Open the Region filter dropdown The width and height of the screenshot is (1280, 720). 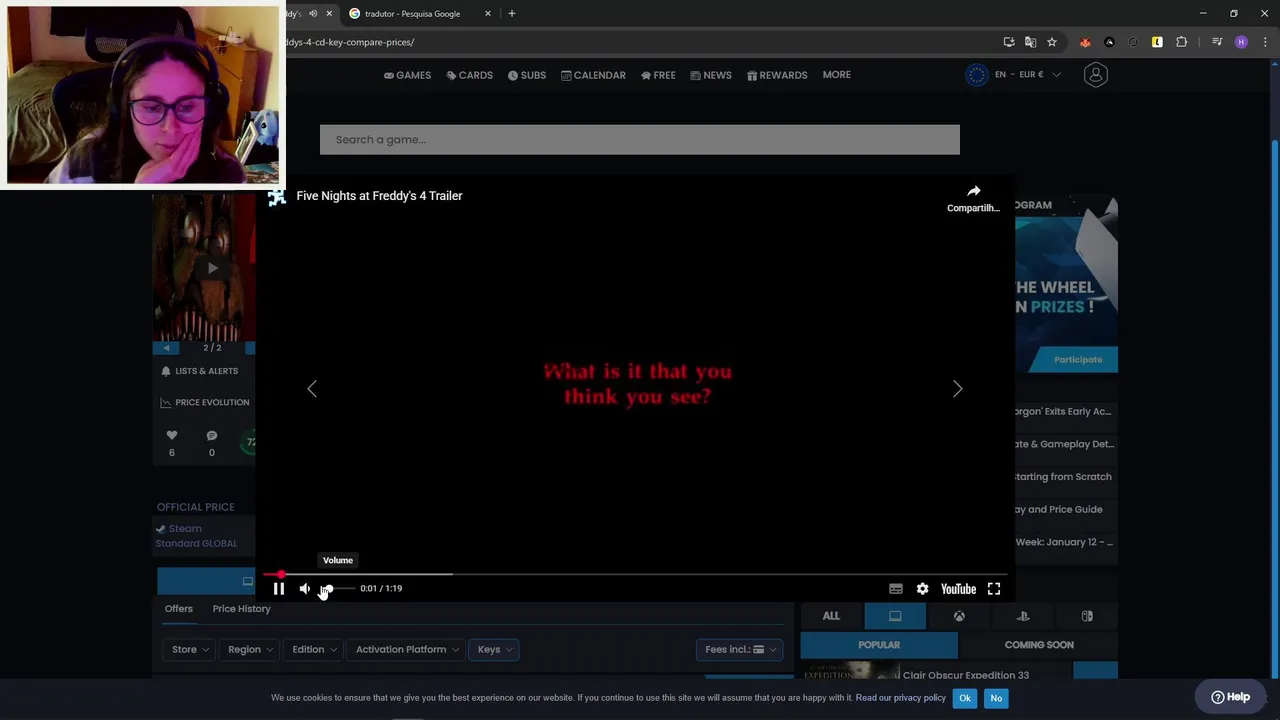click(x=250, y=650)
